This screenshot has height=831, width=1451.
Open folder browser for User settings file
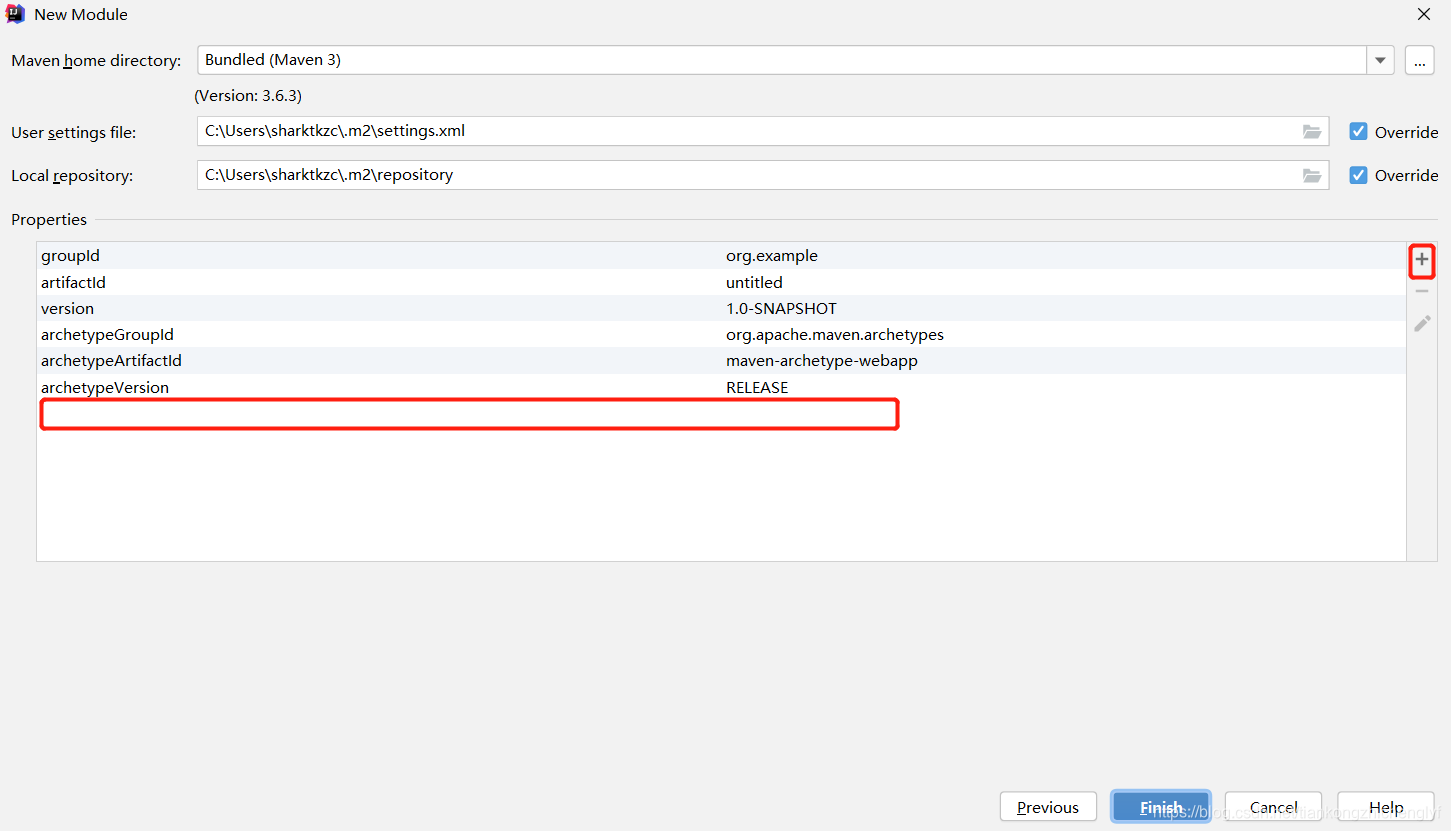[1312, 131]
